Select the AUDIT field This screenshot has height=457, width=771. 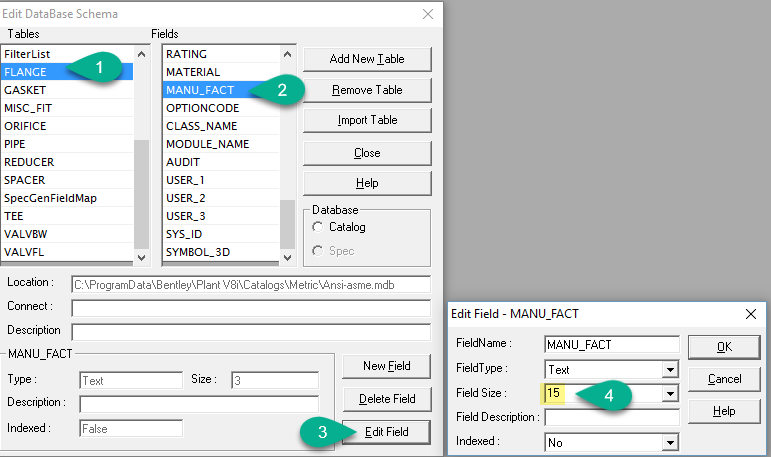[x=221, y=162]
